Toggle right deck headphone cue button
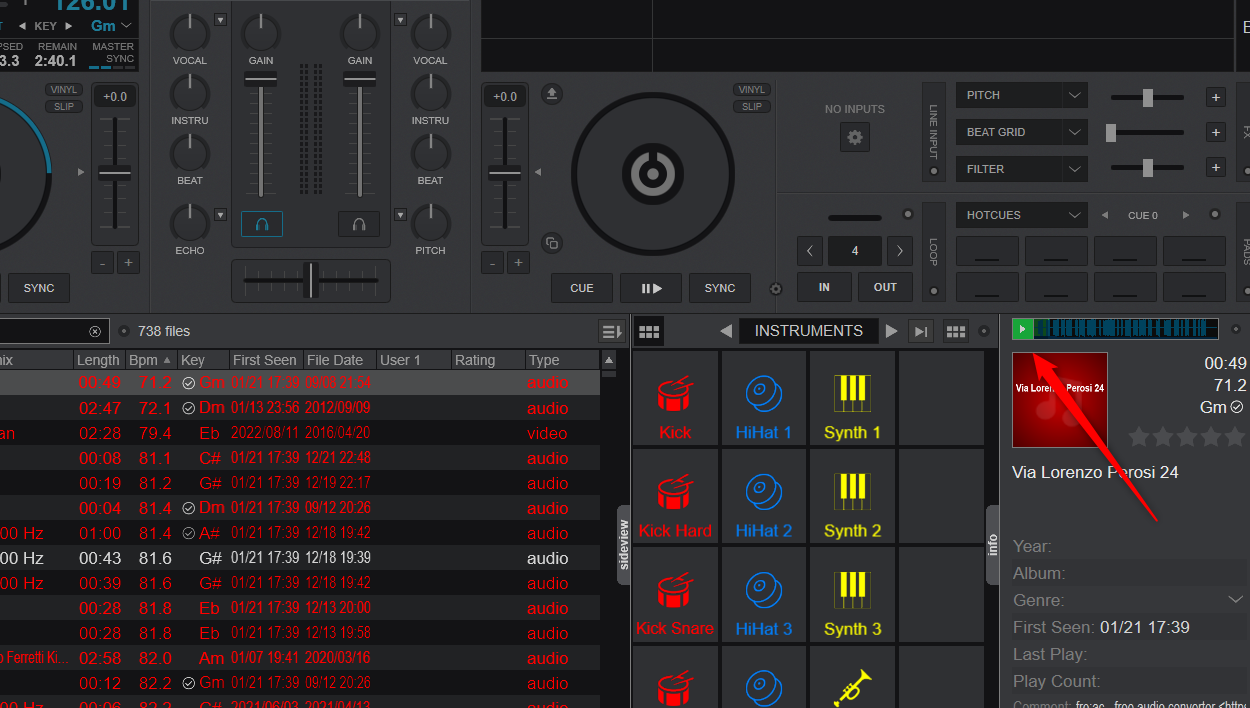1250x708 pixels. tap(359, 224)
